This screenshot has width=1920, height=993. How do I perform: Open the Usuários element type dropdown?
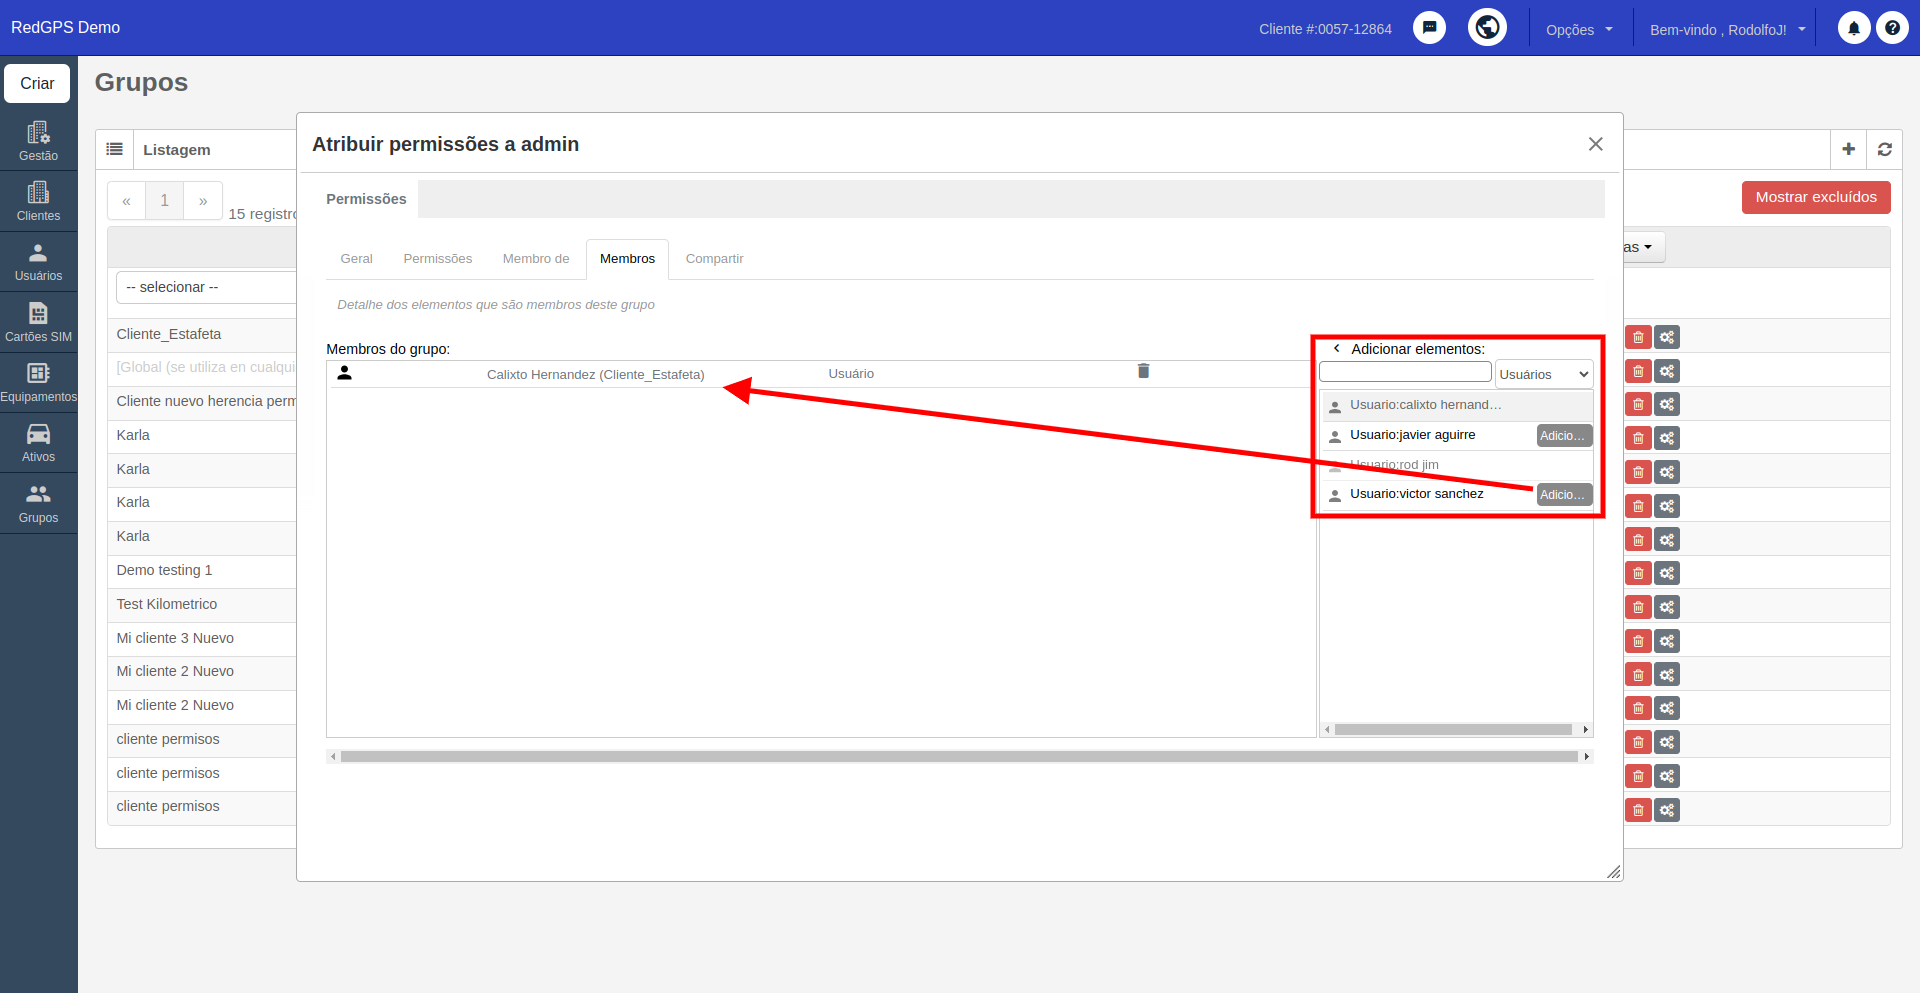1543,374
